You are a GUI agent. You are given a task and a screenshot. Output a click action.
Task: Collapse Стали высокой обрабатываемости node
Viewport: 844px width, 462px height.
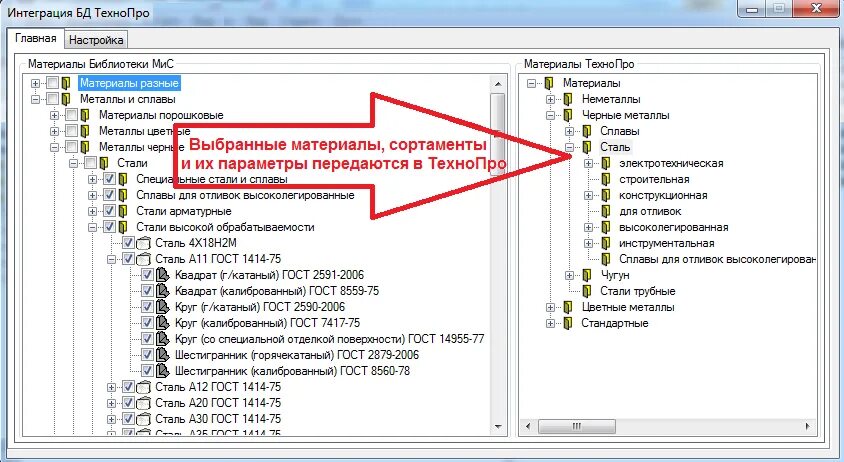click(93, 227)
